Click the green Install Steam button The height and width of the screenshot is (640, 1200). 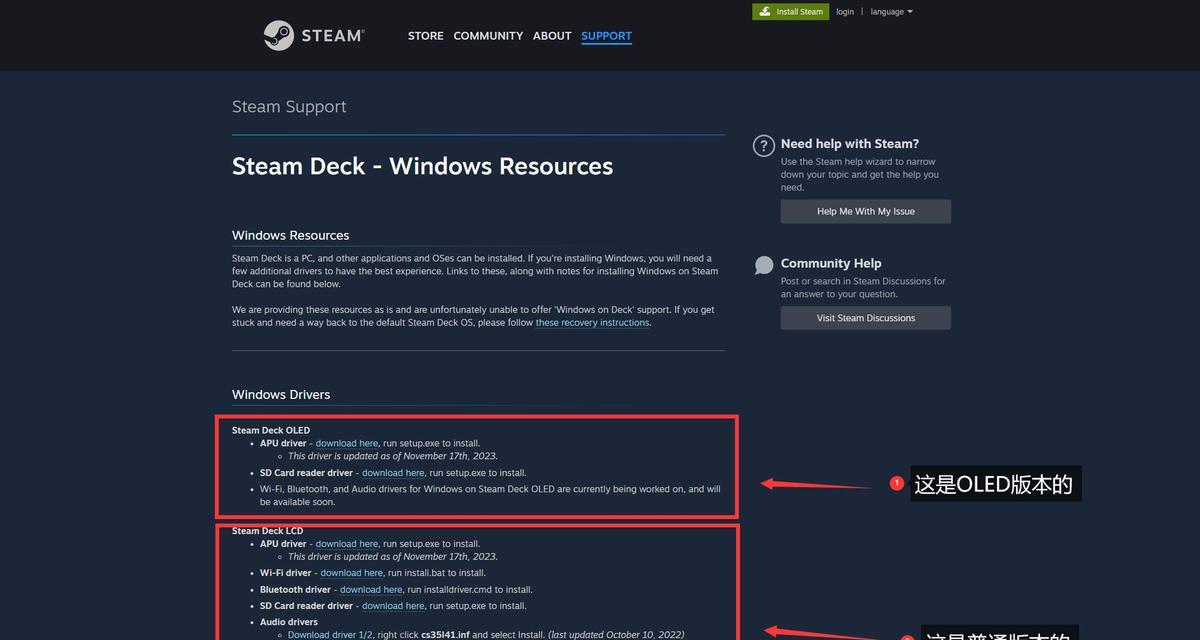click(791, 12)
